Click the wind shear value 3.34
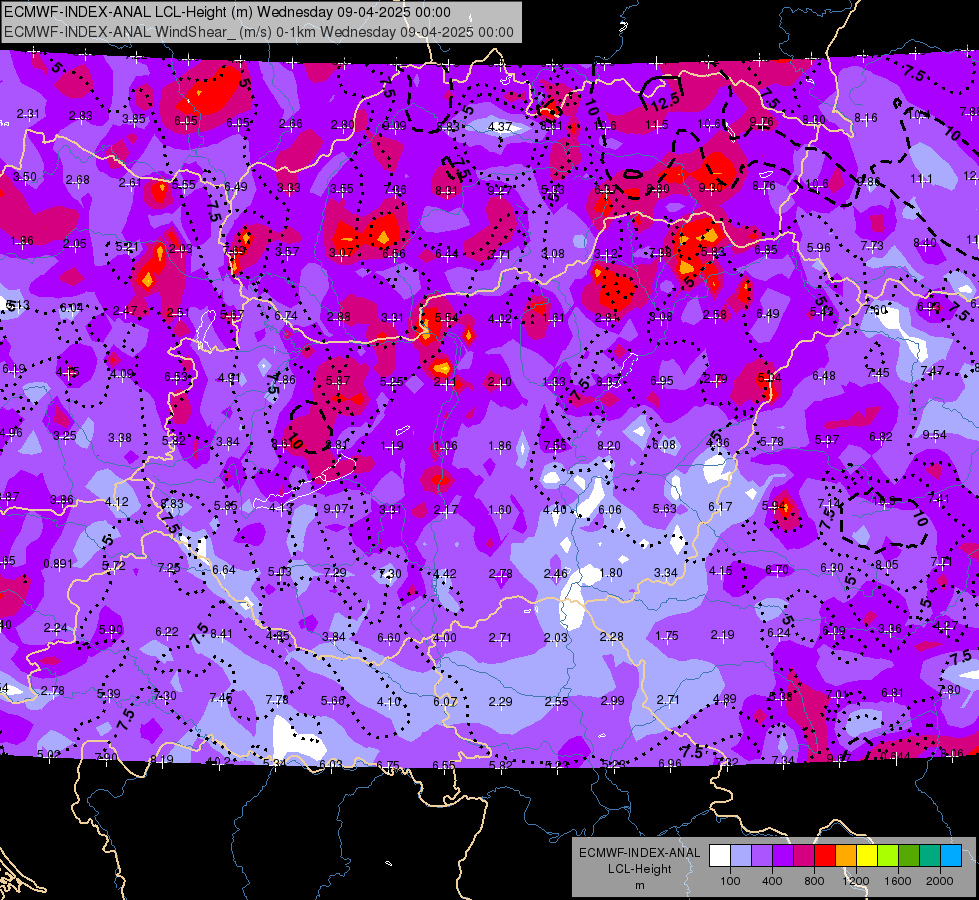The image size is (979, 900). coord(666,572)
